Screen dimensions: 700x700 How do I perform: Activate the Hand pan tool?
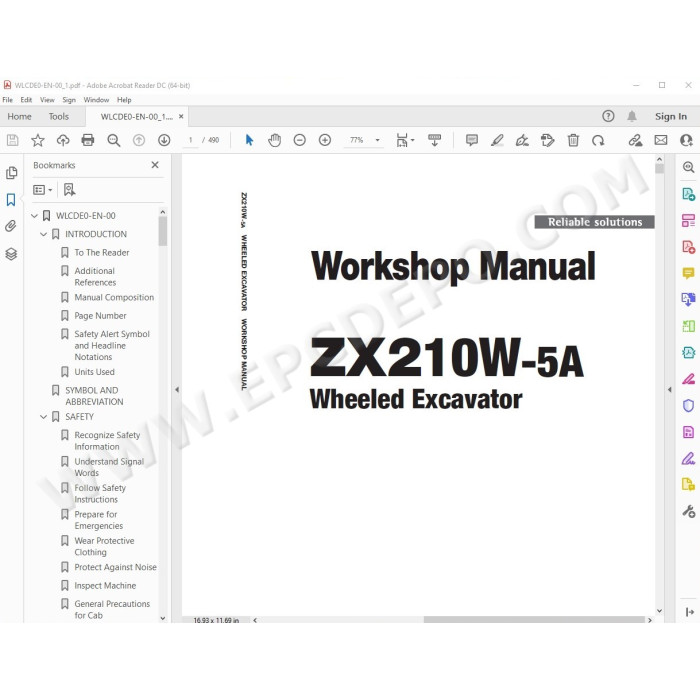(275, 140)
